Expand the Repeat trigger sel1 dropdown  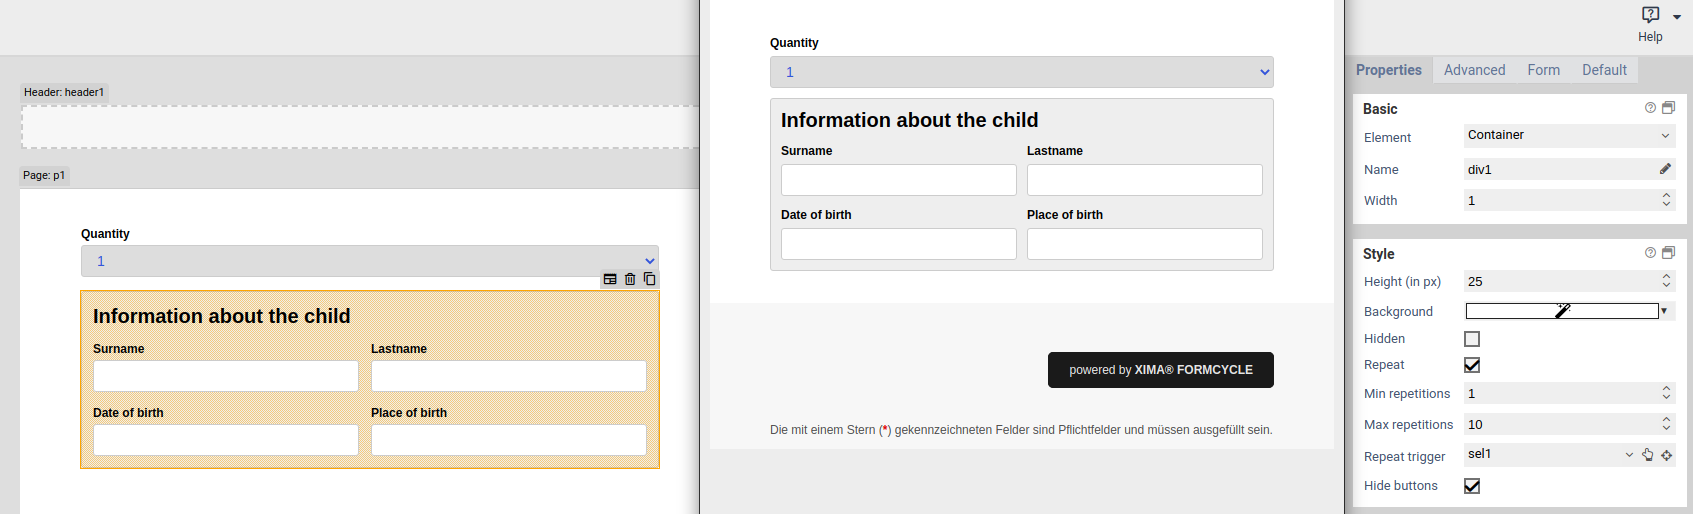tap(1629, 455)
